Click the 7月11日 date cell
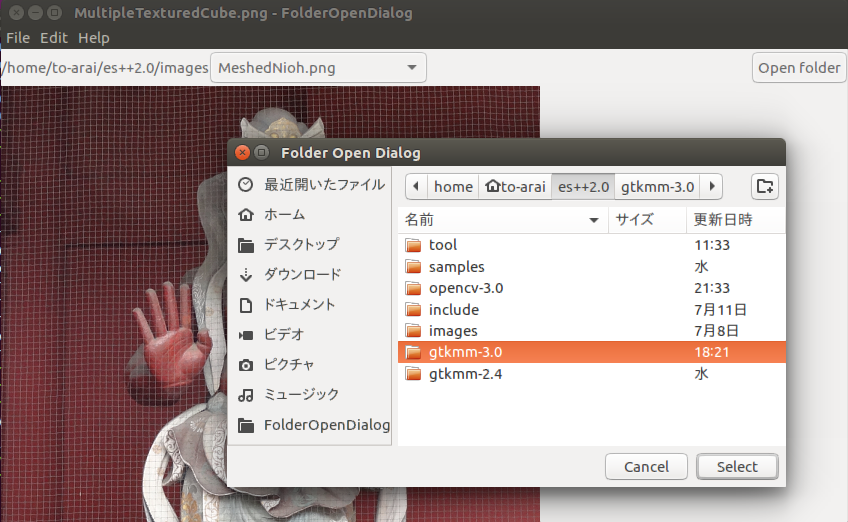 [x=720, y=309]
